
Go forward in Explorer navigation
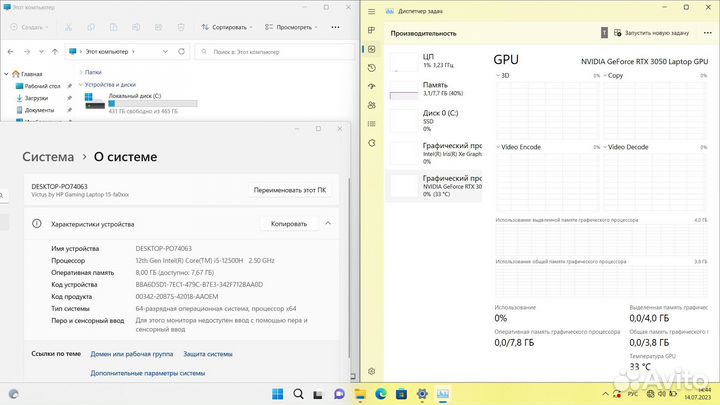27,52
